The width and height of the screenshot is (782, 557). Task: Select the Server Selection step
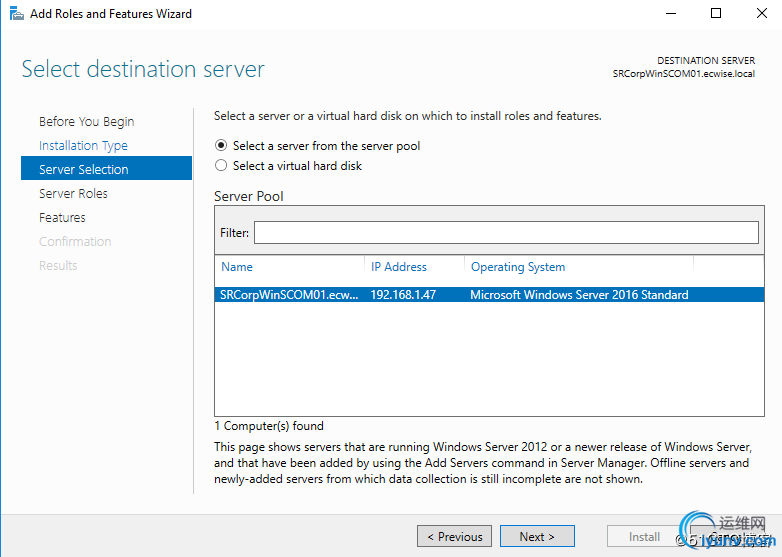pyautogui.click(x=106, y=168)
